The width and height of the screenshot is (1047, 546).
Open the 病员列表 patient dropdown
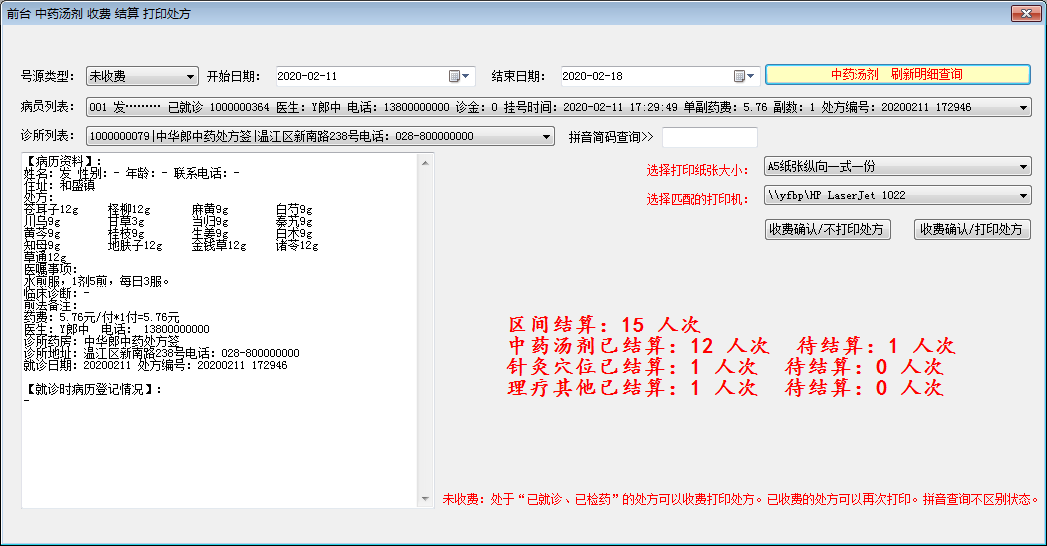(x=1023, y=107)
